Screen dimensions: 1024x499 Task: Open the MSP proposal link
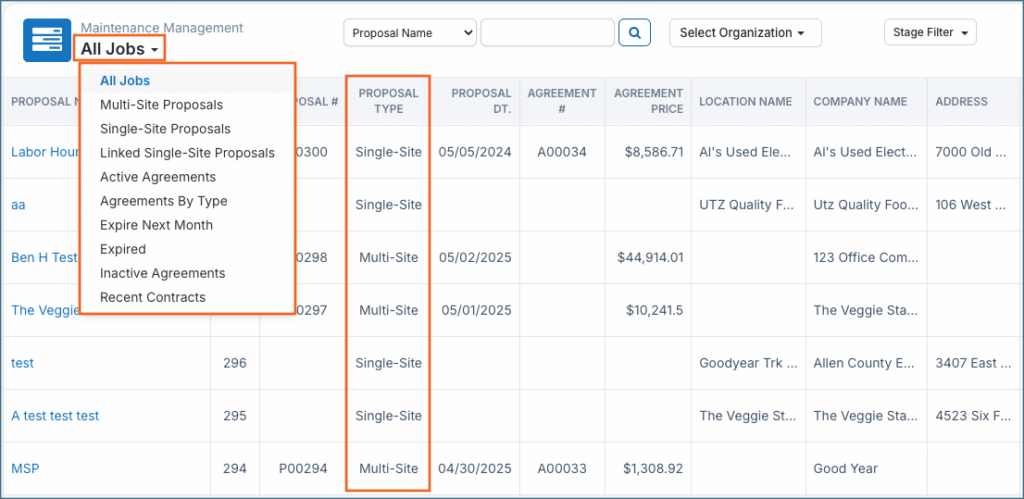coord(25,468)
